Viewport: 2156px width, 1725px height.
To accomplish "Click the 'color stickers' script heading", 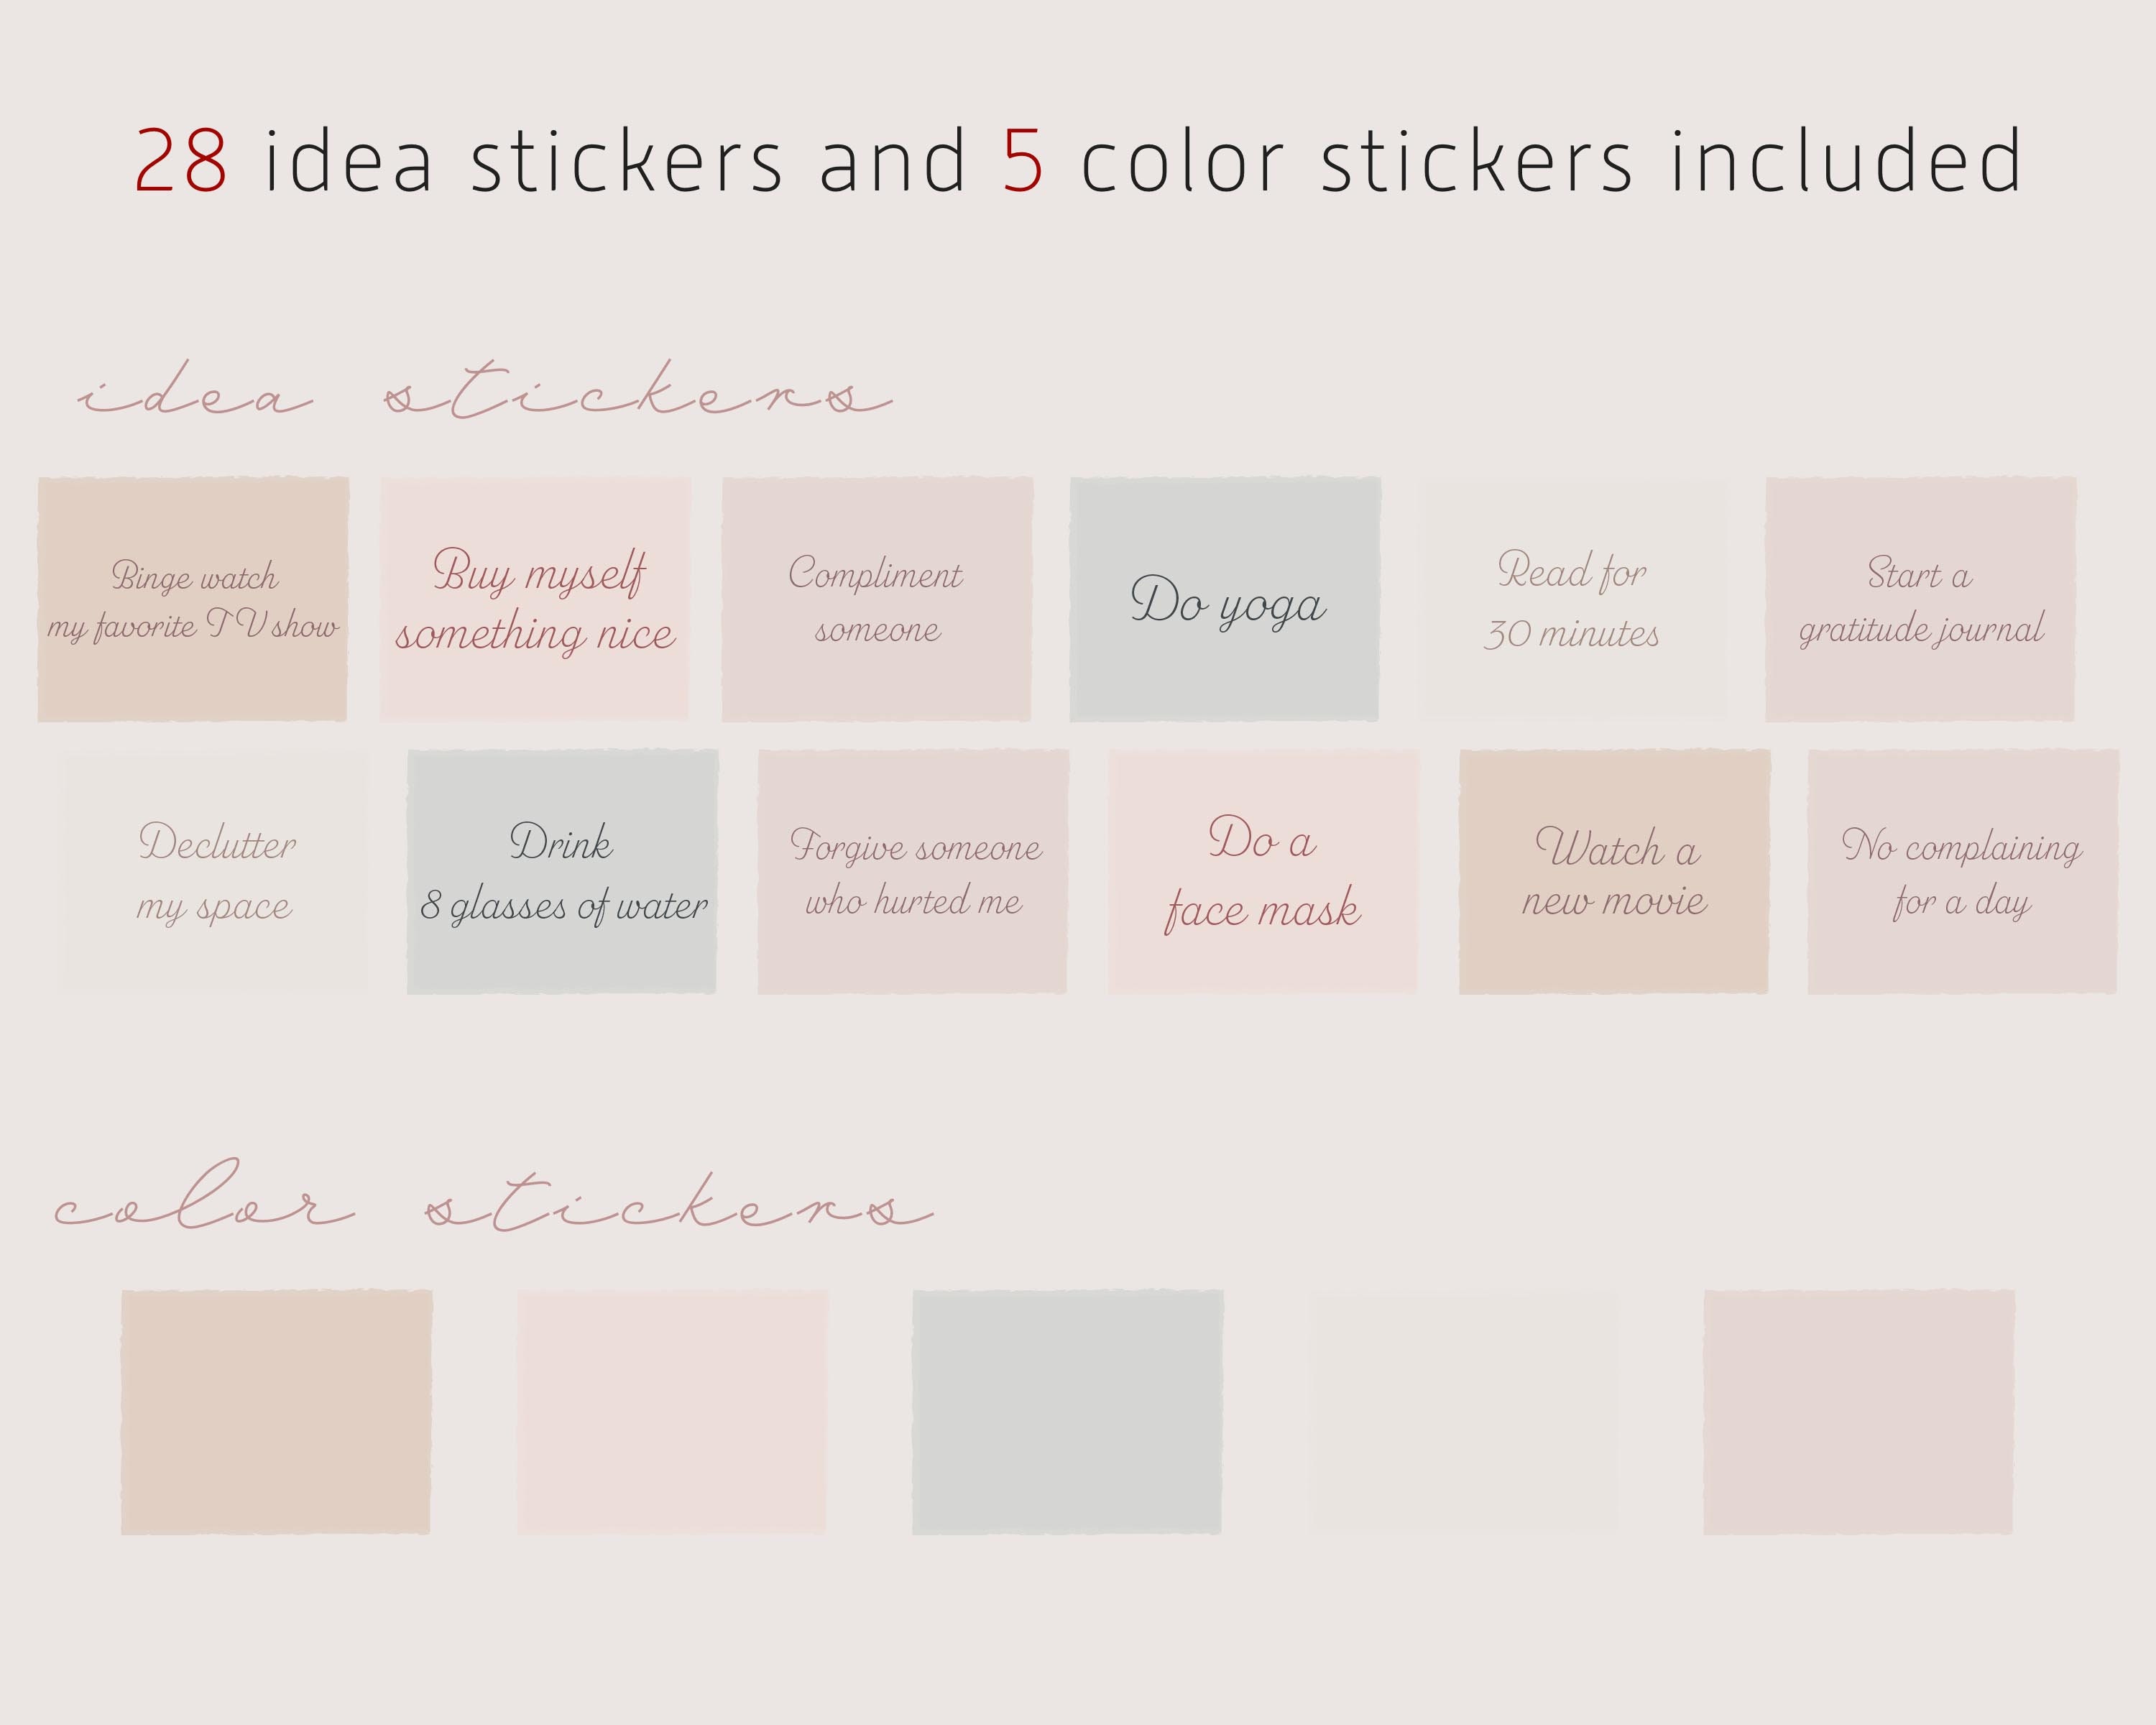I will point(493,1196).
